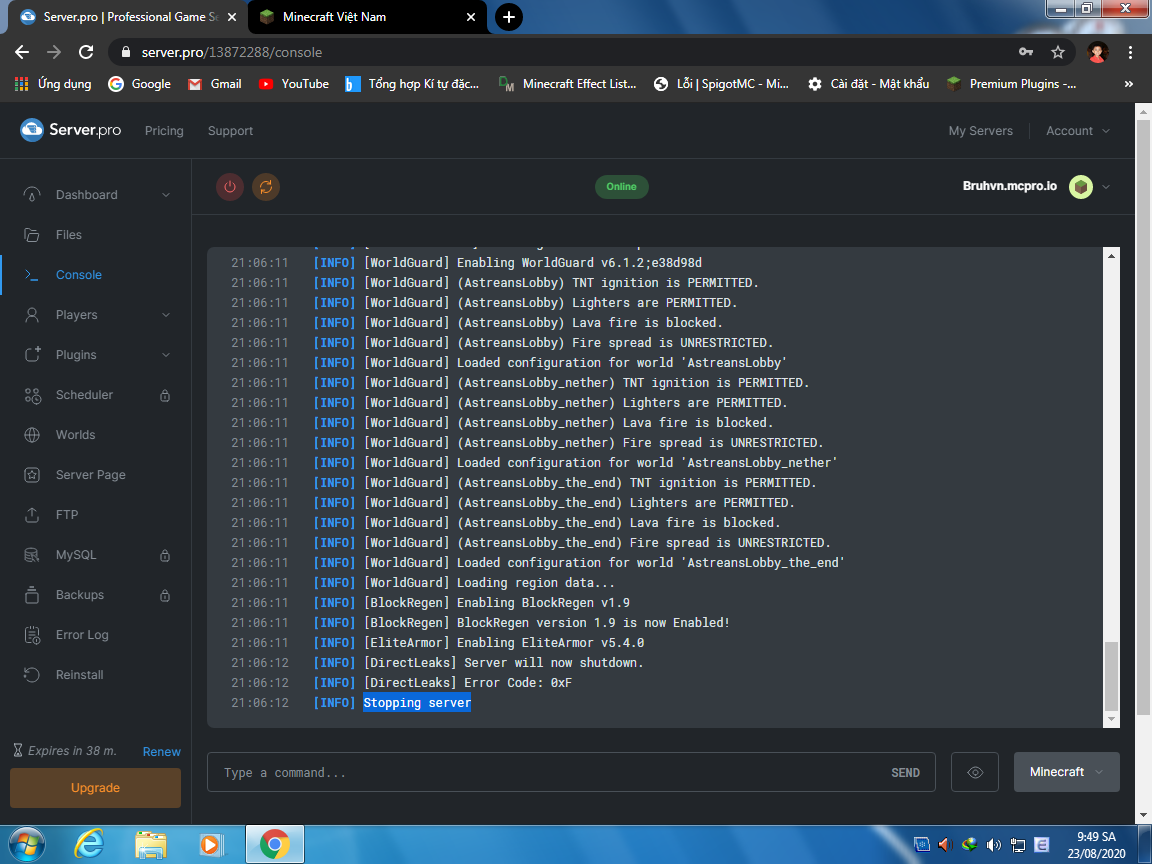Open the Account dropdown menu
Screen dimensions: 1152x864
(1077, 131)
